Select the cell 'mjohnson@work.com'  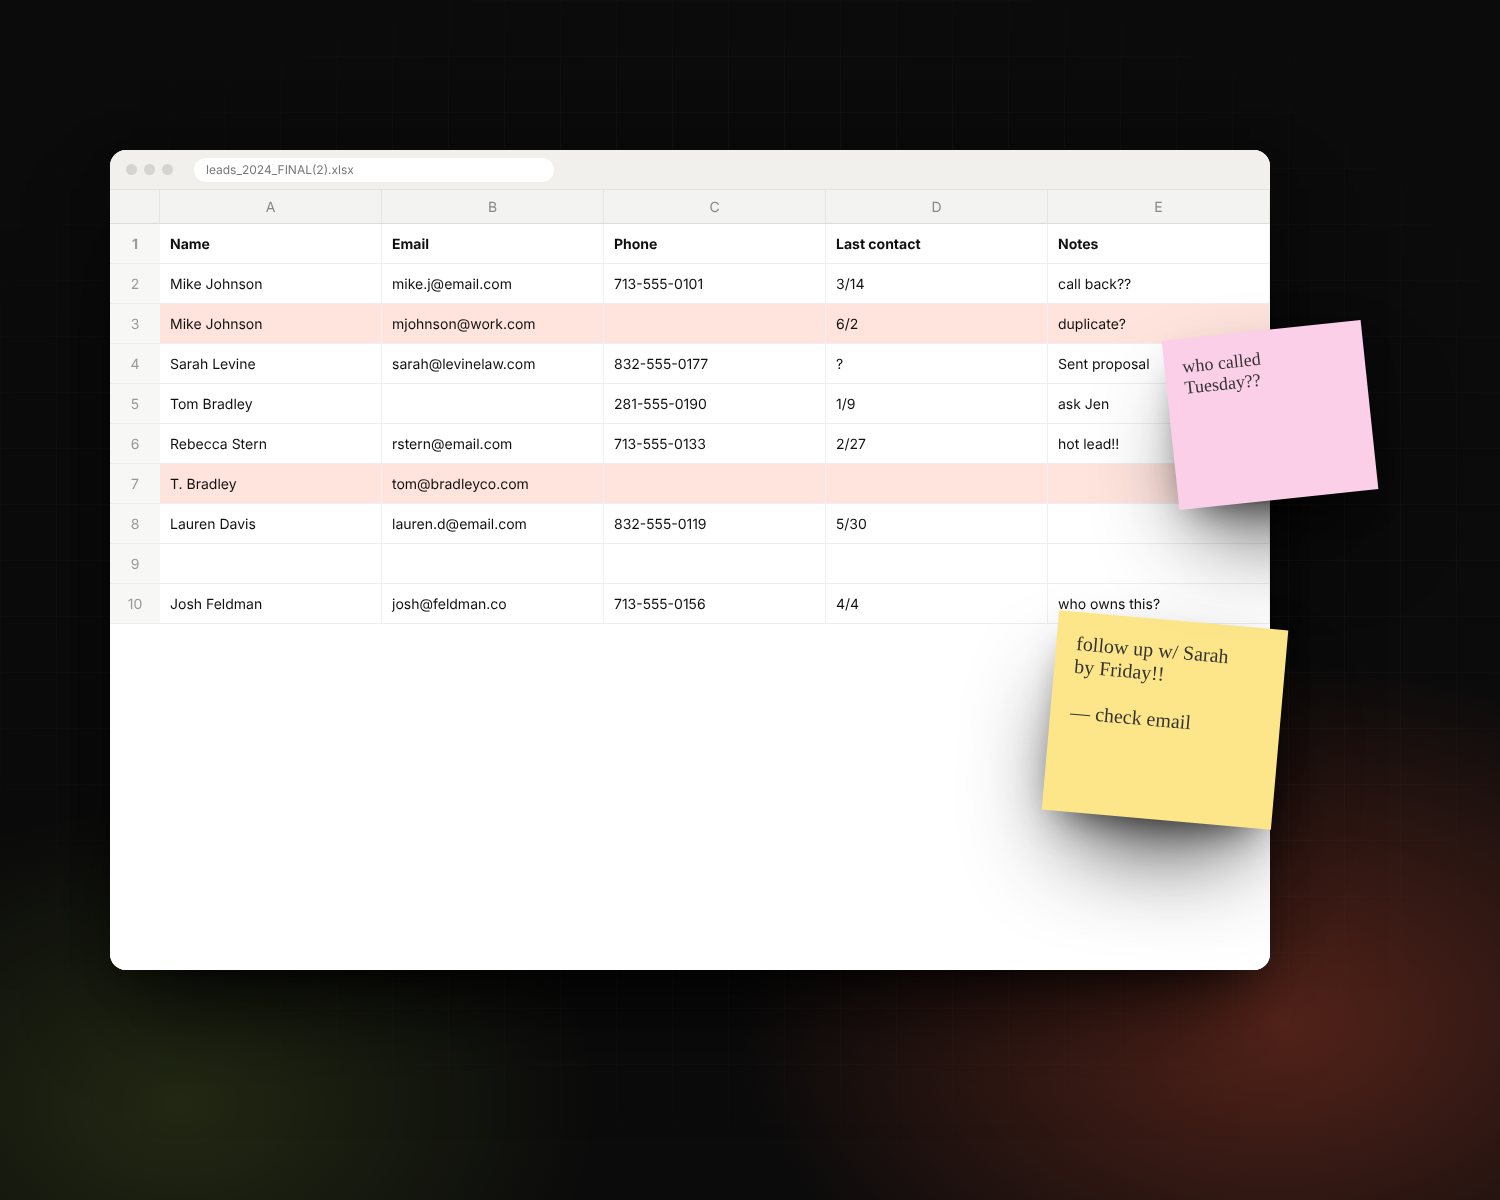coord(492,324)
